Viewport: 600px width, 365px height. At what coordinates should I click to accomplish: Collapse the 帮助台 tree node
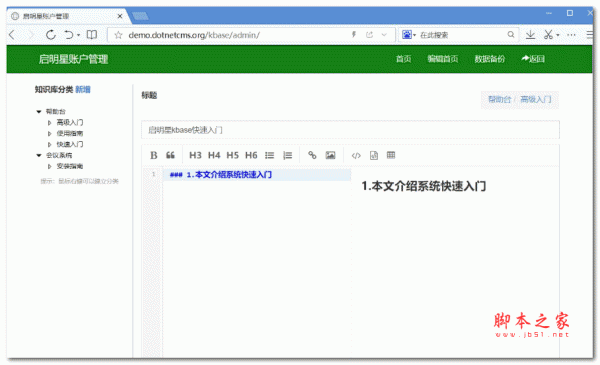[39, 112]
